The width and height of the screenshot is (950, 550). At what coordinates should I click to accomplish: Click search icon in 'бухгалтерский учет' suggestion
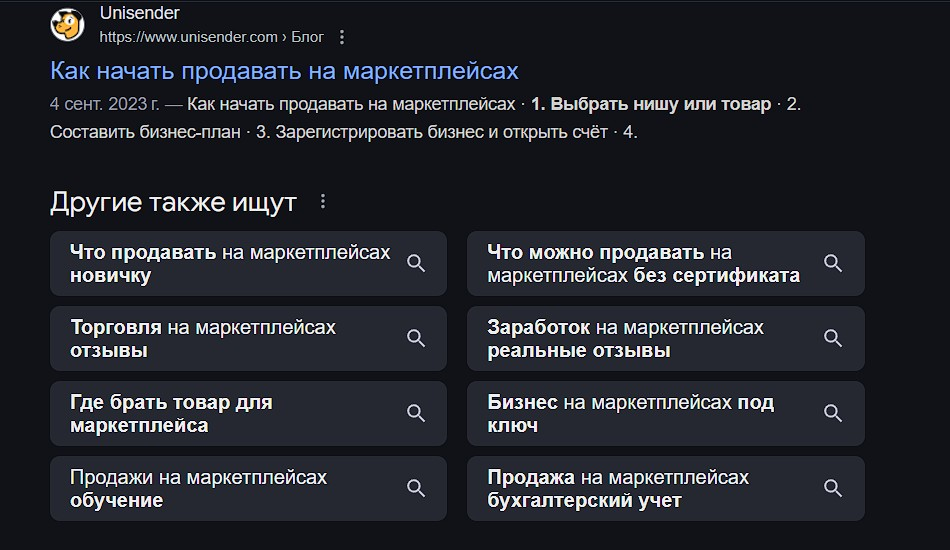[833, 489]
